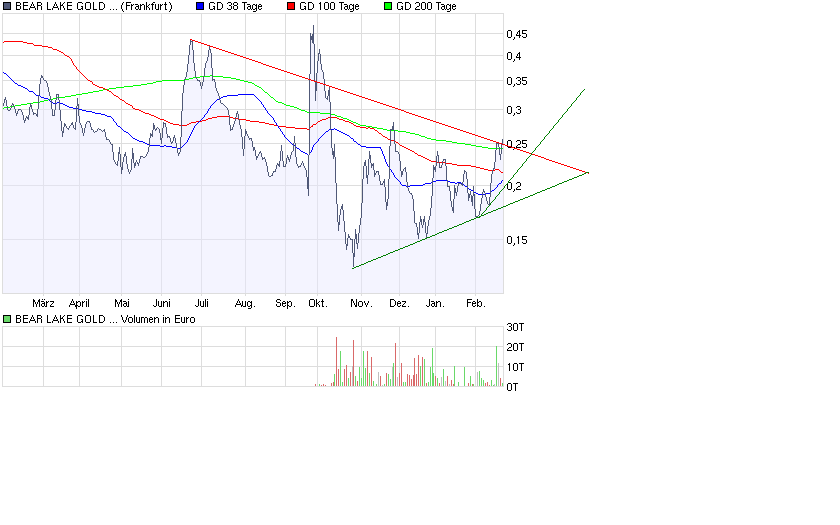The width and height of the screenshot is (840, 525).
Task: Click the green GD 200 Tage legend swatch
Action: pyautogui.click(x=388, y=6)
